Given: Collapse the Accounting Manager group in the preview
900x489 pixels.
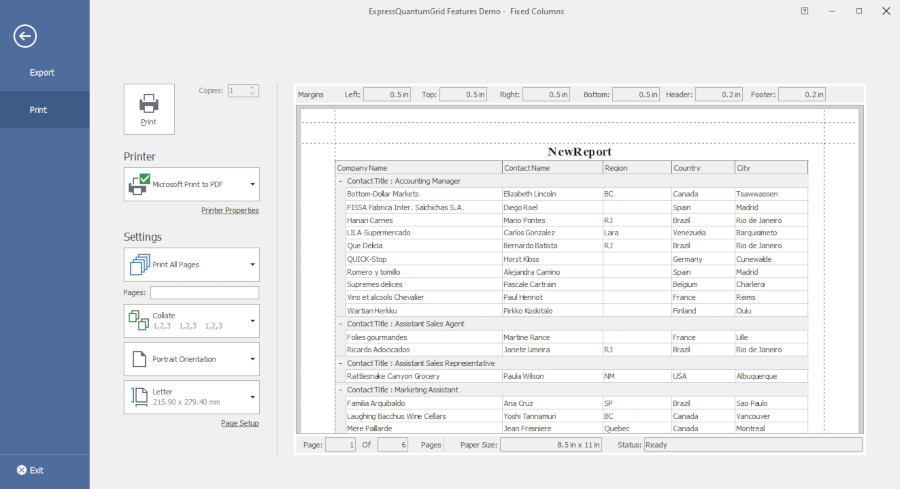Looking at the screenshot, I should 340,181.
